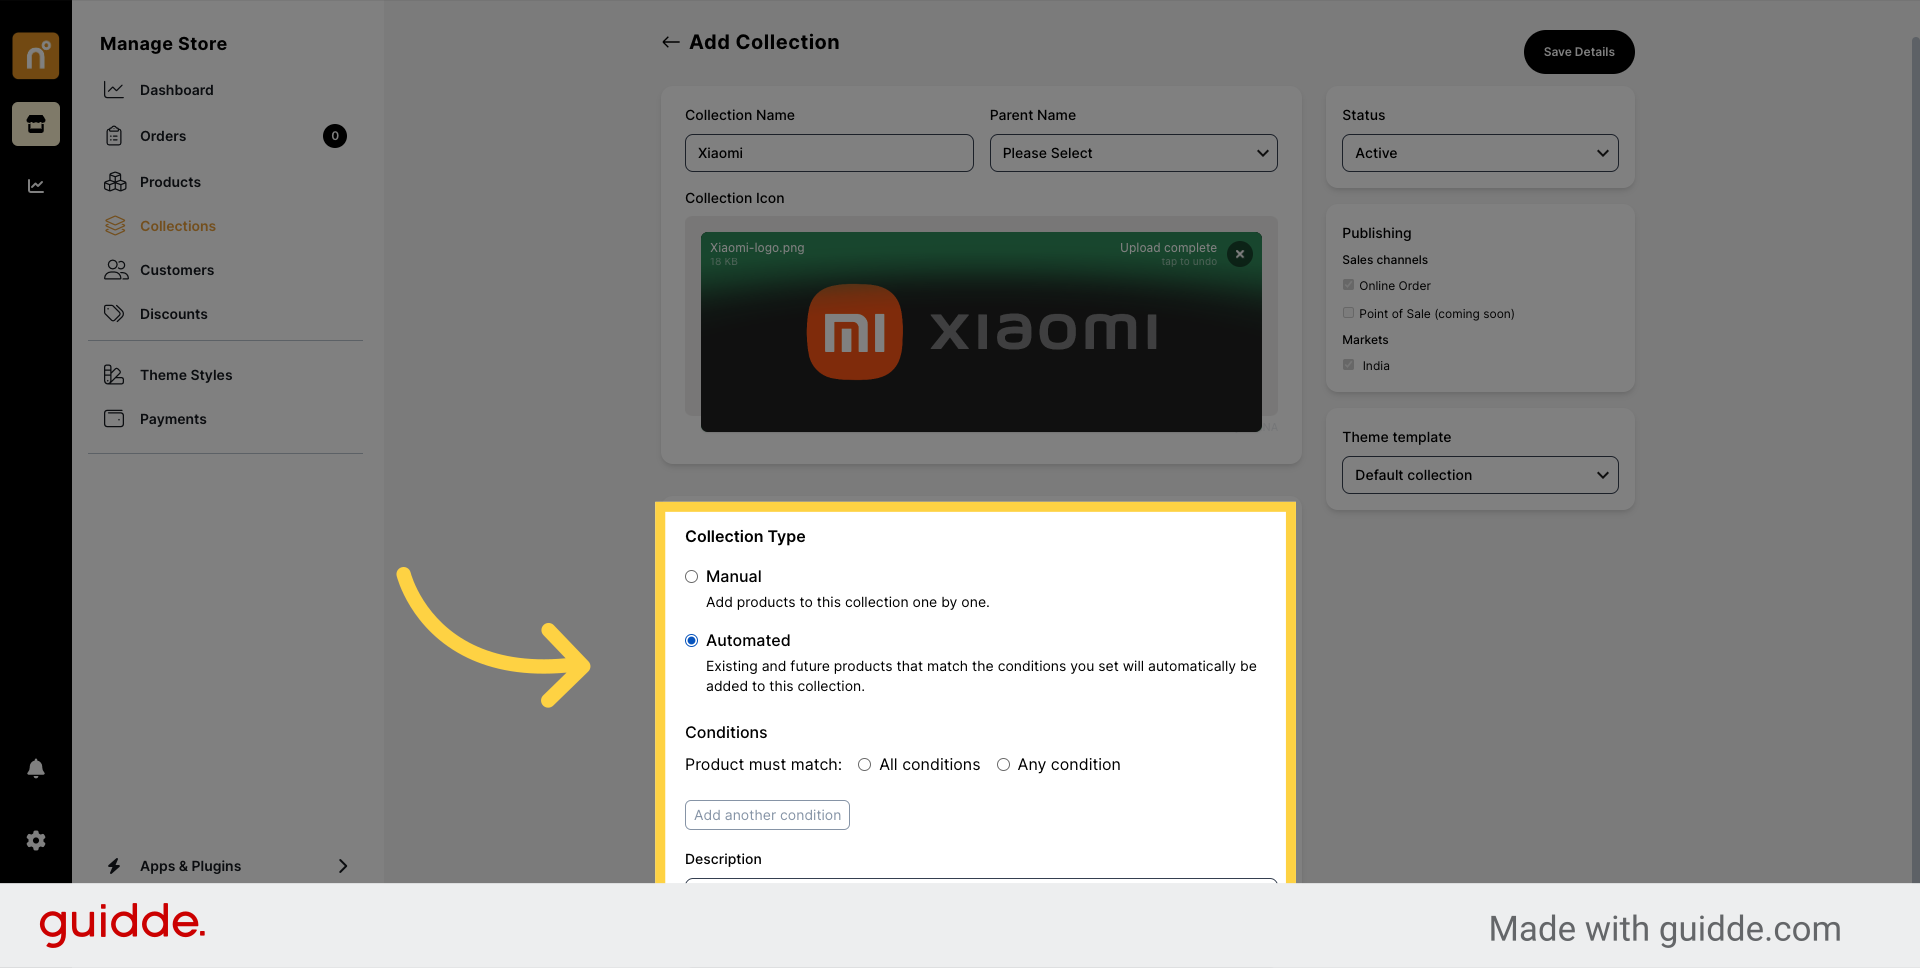Screen dimensions: 1920x968
Task: Click the Collections stack icon
Action: click(115, 226)
